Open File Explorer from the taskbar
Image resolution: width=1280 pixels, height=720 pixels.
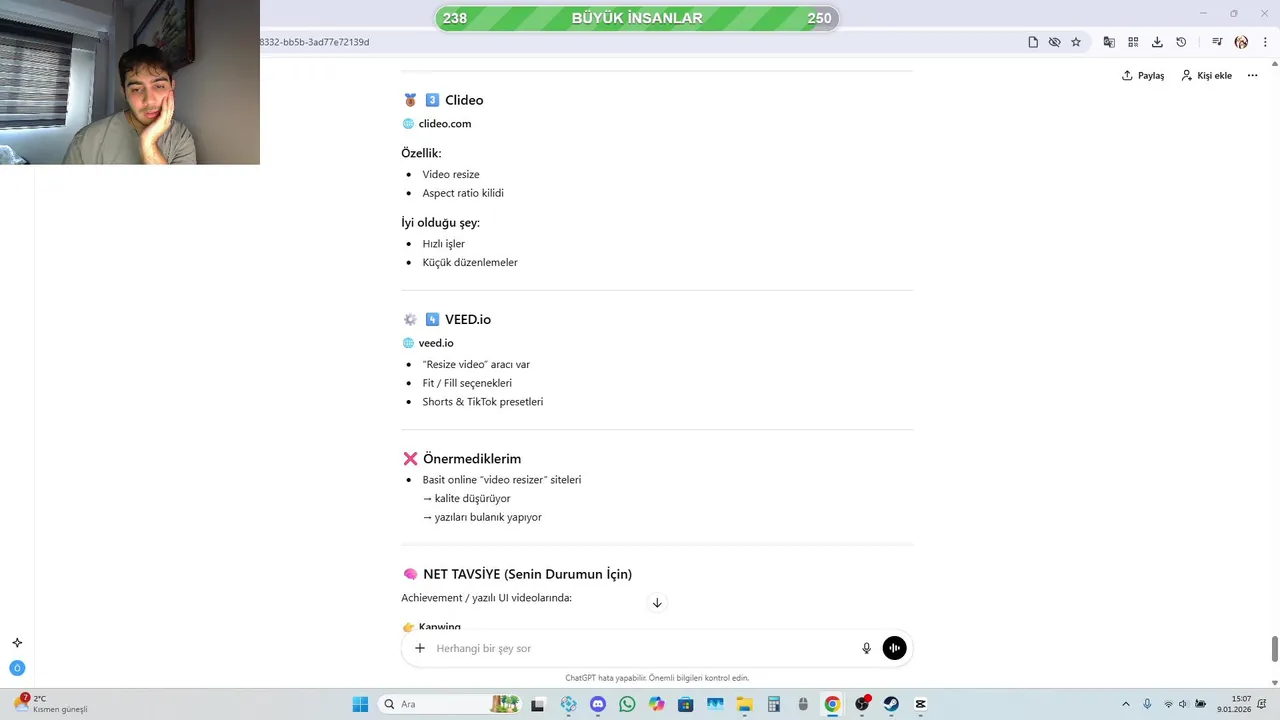pos(745,704)
